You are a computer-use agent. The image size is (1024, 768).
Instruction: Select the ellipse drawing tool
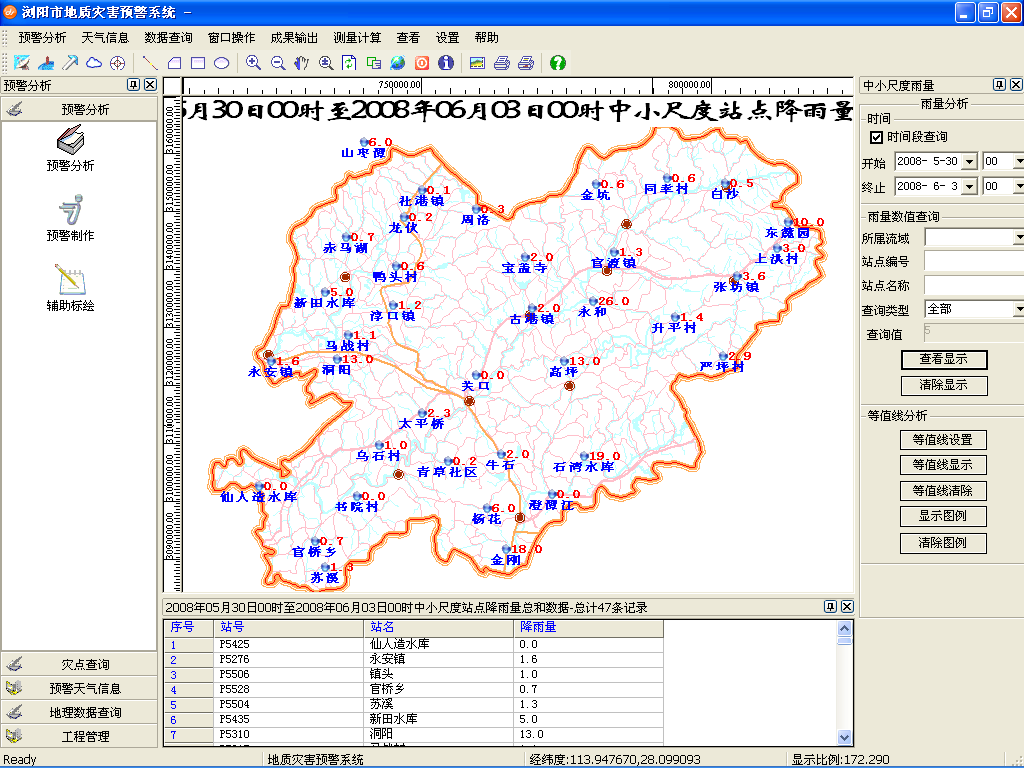(221, 63)
